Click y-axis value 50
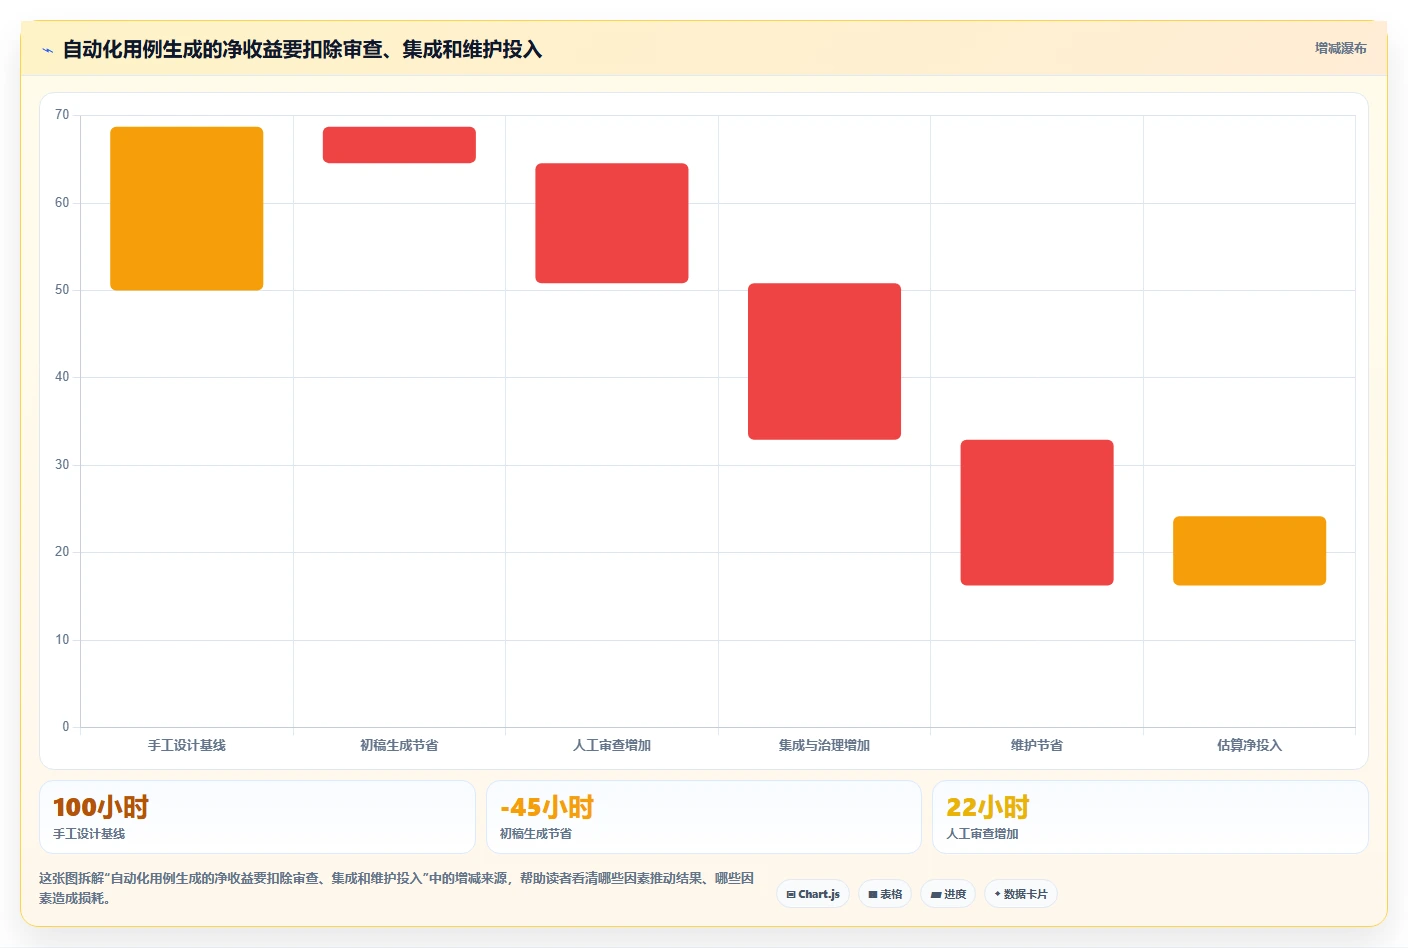This screenshot has height=948, width=1408. [x=62, y=290]
